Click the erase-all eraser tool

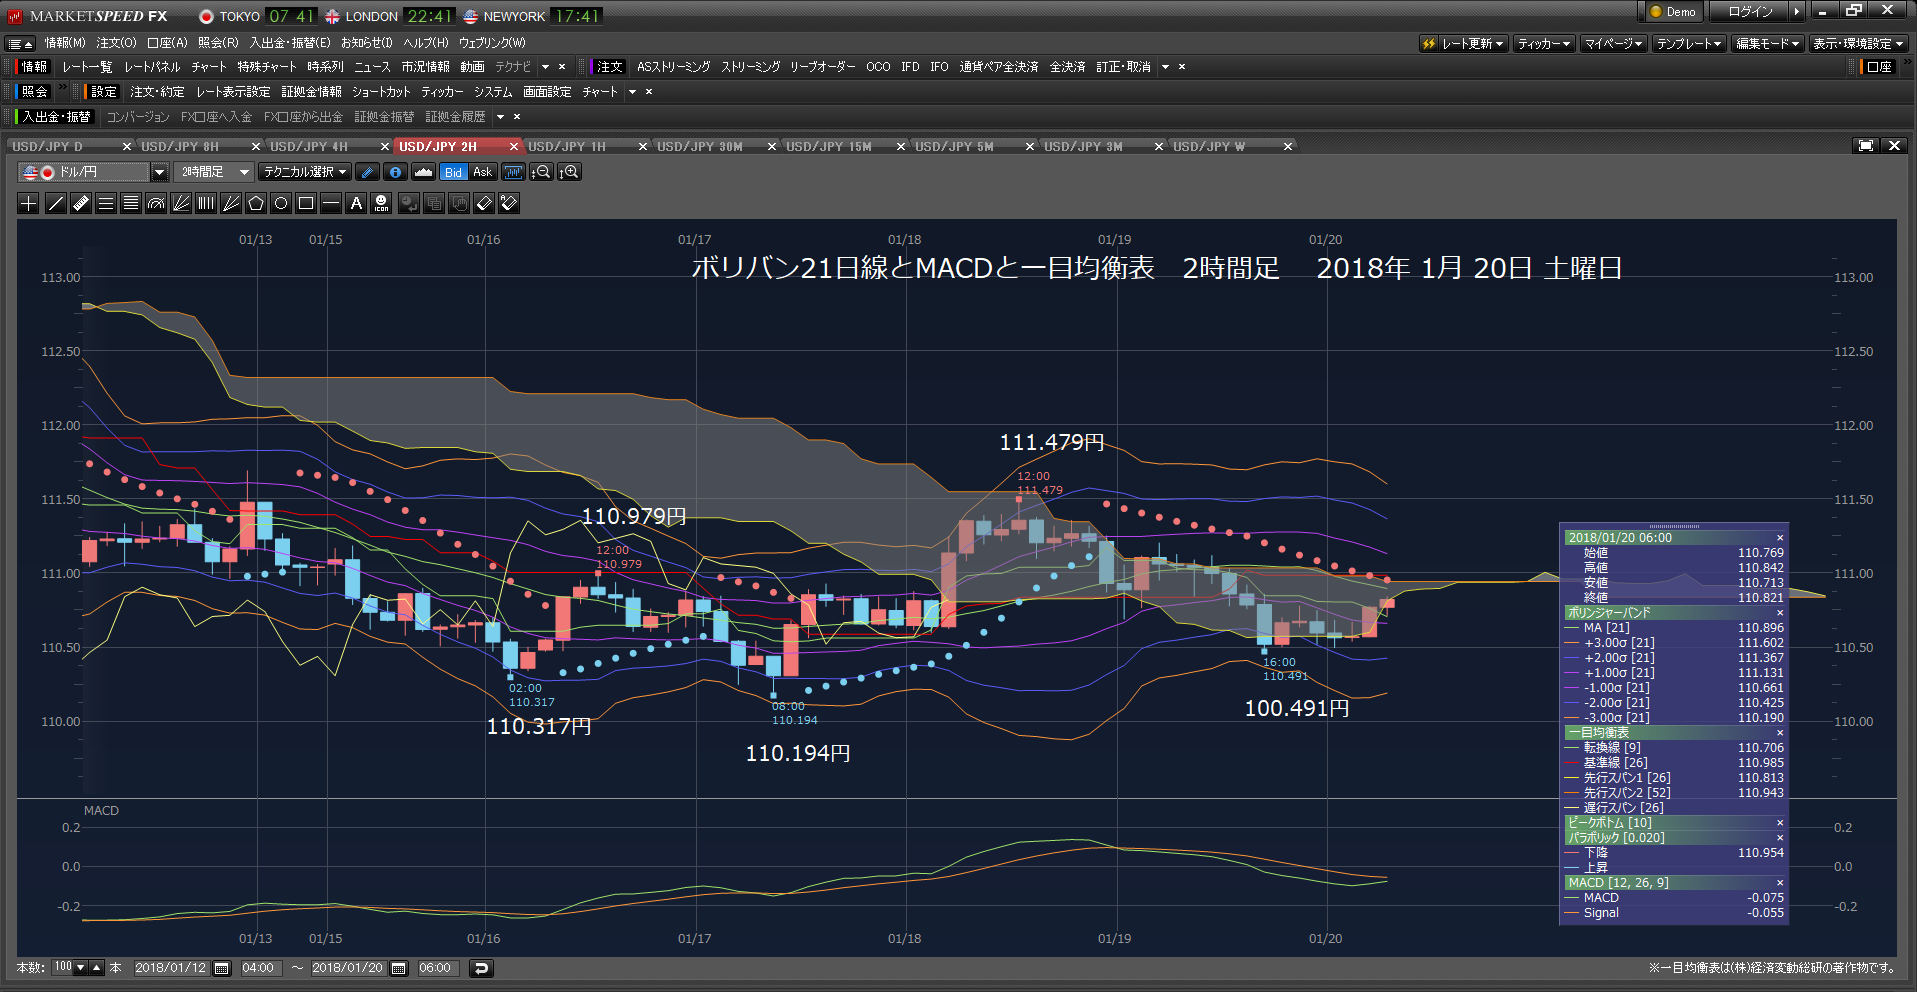tap(509, 203)
